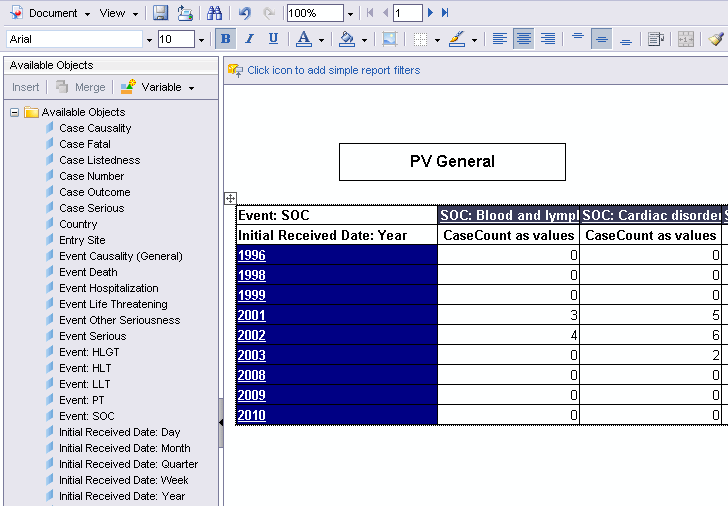728x506 pixels.
Task: Go to the next page arrow
Action: coord(431,13)
